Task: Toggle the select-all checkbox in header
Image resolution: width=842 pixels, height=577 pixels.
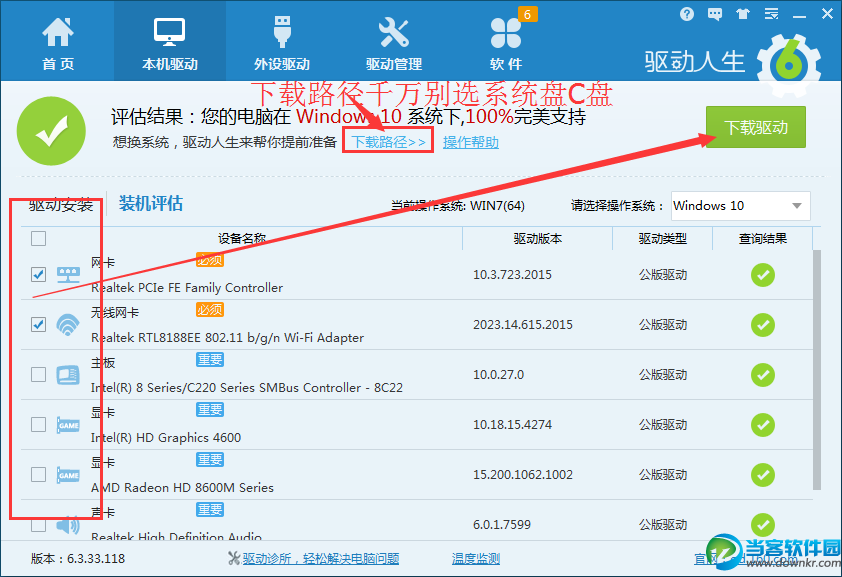Action: point(38,238)
